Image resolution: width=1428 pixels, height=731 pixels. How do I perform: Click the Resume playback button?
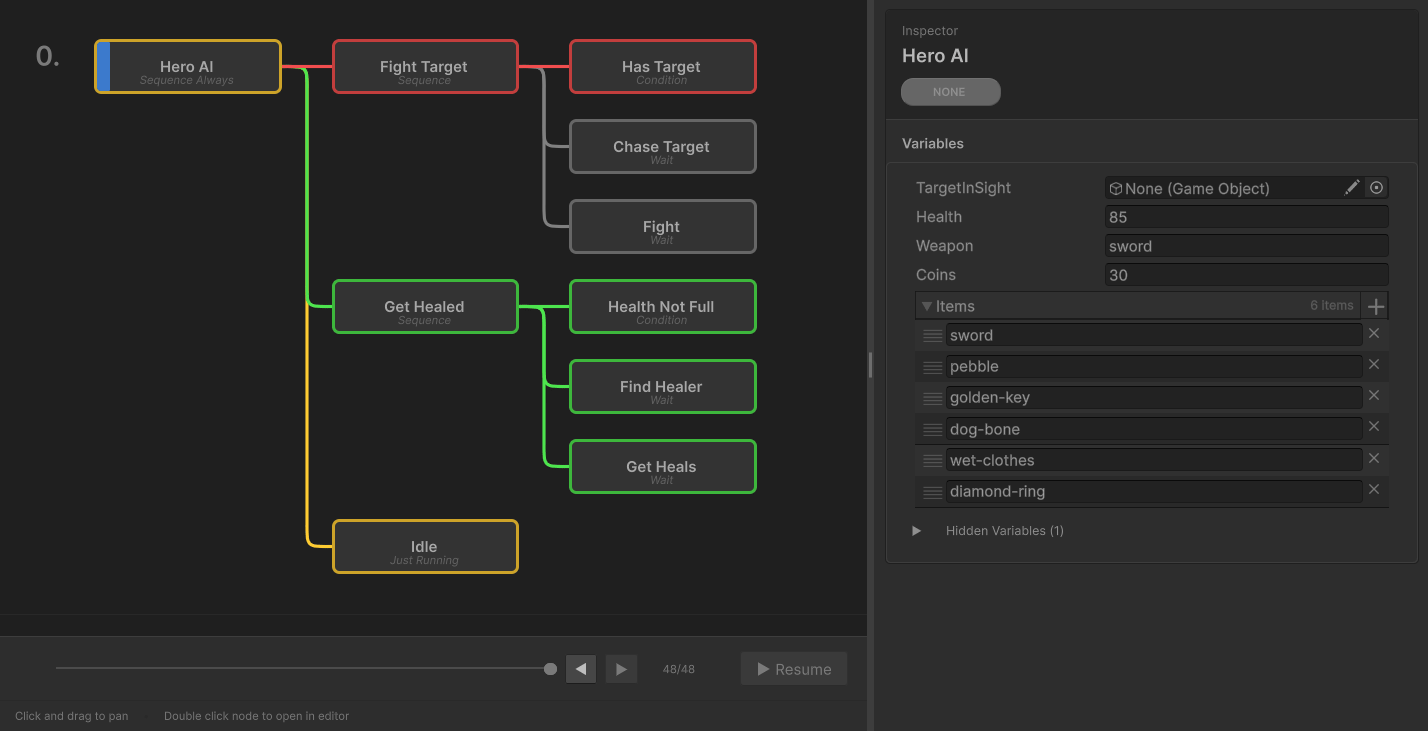[793, 668]
